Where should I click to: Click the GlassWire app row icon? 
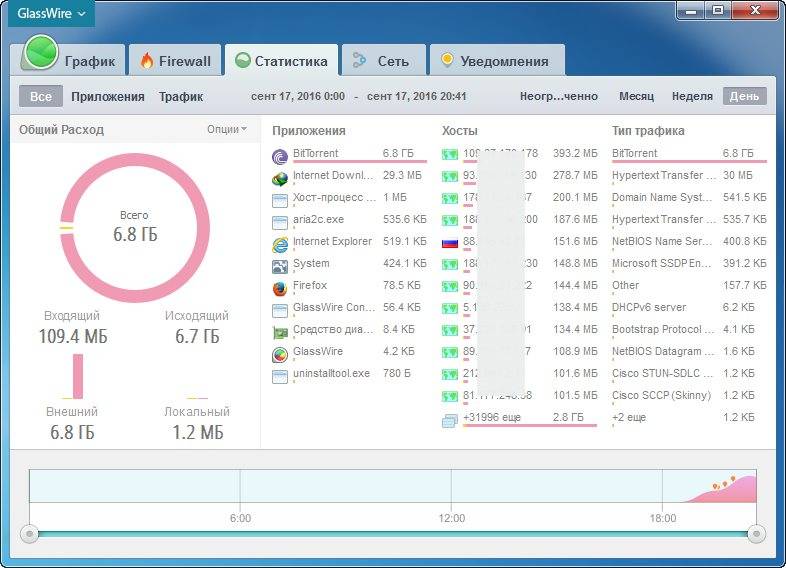(280, 354)
